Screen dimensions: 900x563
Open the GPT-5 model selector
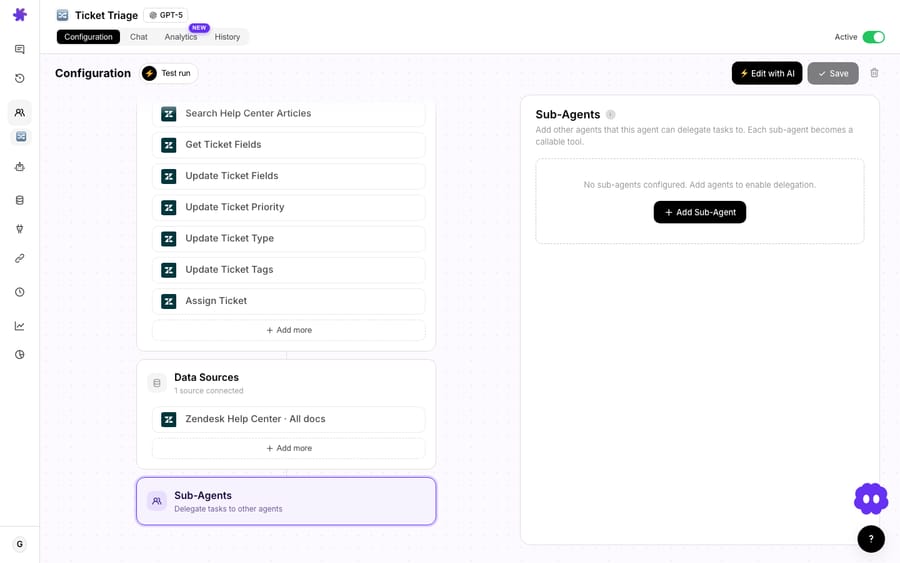[166, 15]
